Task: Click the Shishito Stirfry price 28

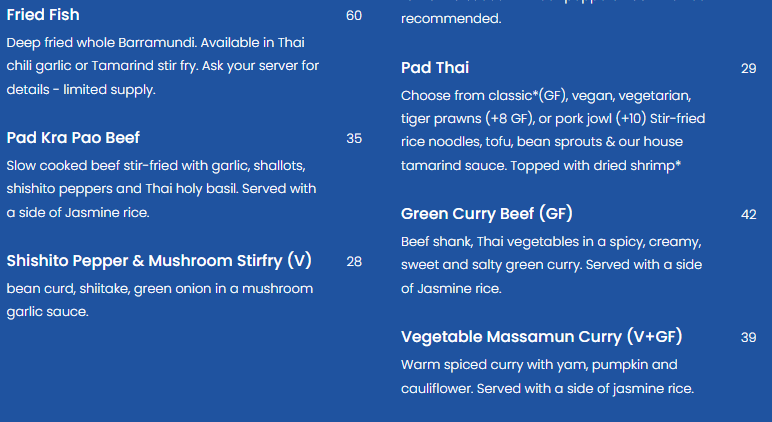Action: (354, 261)
